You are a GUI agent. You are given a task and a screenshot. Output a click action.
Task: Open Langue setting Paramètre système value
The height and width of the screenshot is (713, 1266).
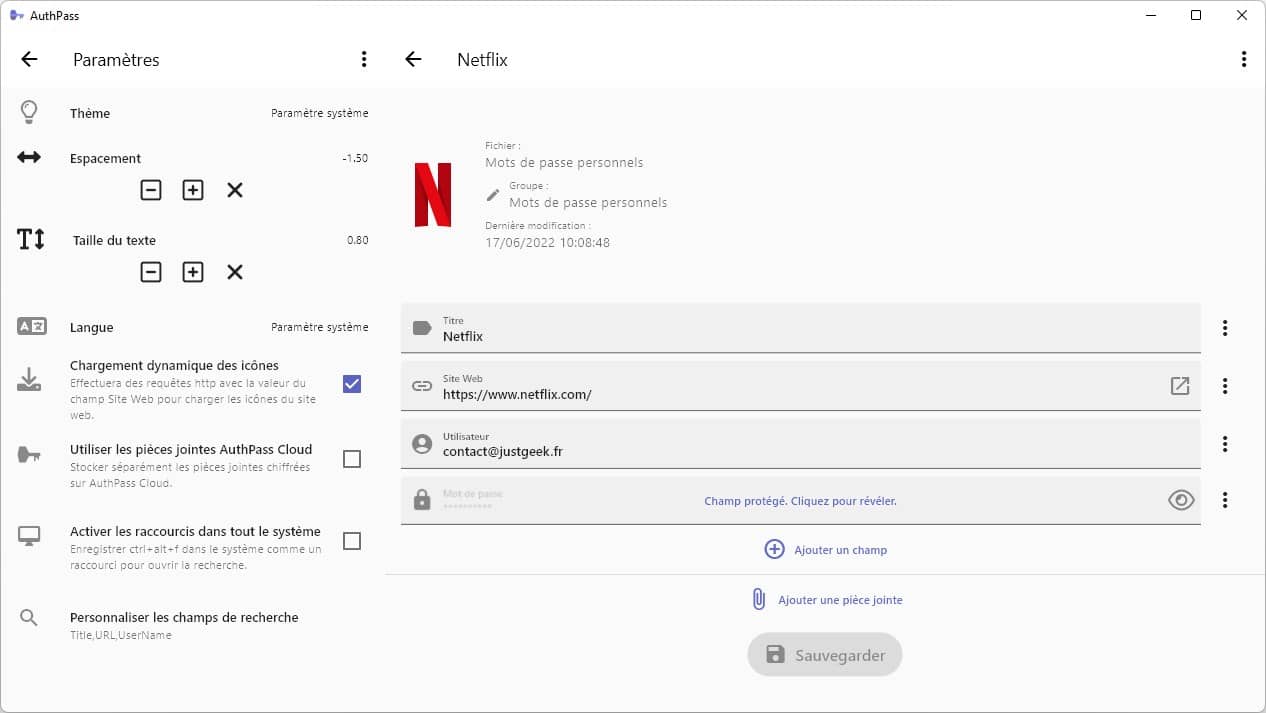click(319, 327)
